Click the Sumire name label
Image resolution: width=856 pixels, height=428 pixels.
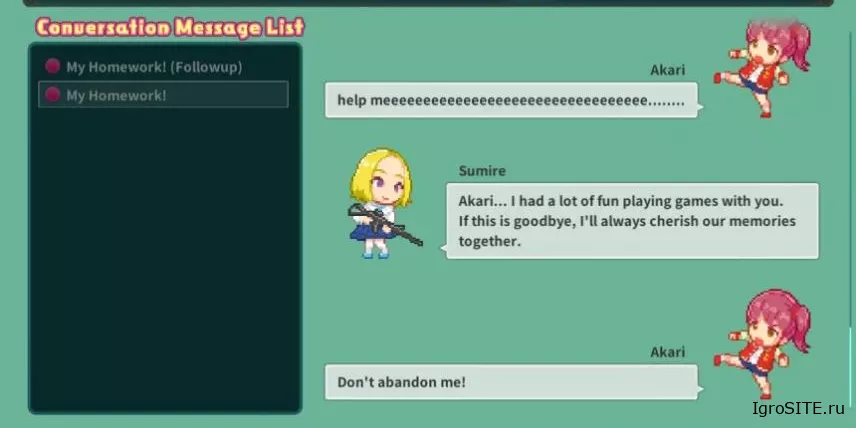482,171
